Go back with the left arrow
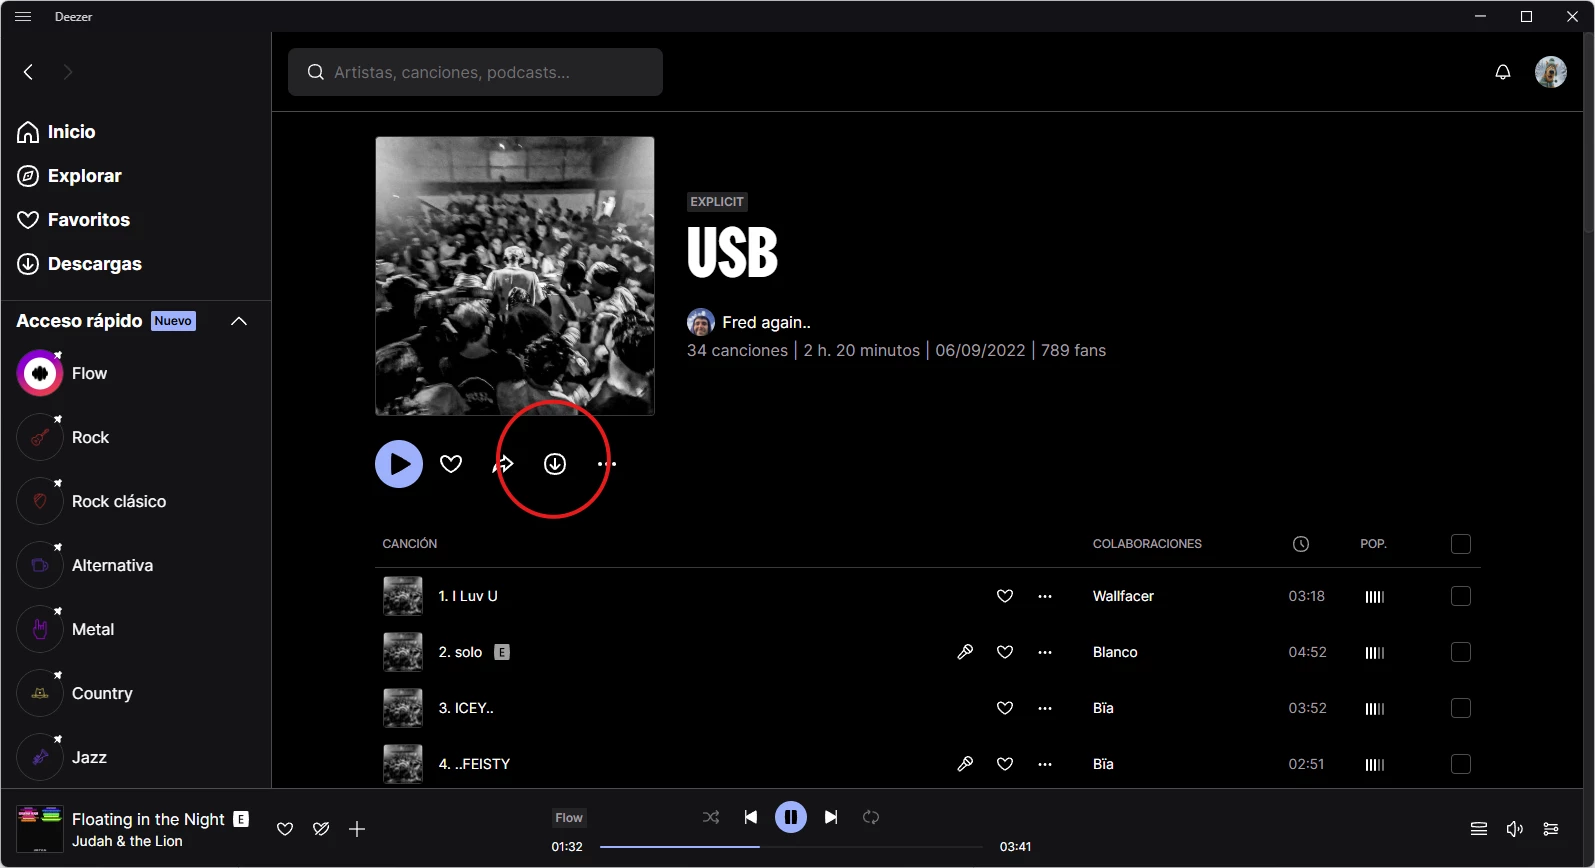 click(x=28, y=72)
